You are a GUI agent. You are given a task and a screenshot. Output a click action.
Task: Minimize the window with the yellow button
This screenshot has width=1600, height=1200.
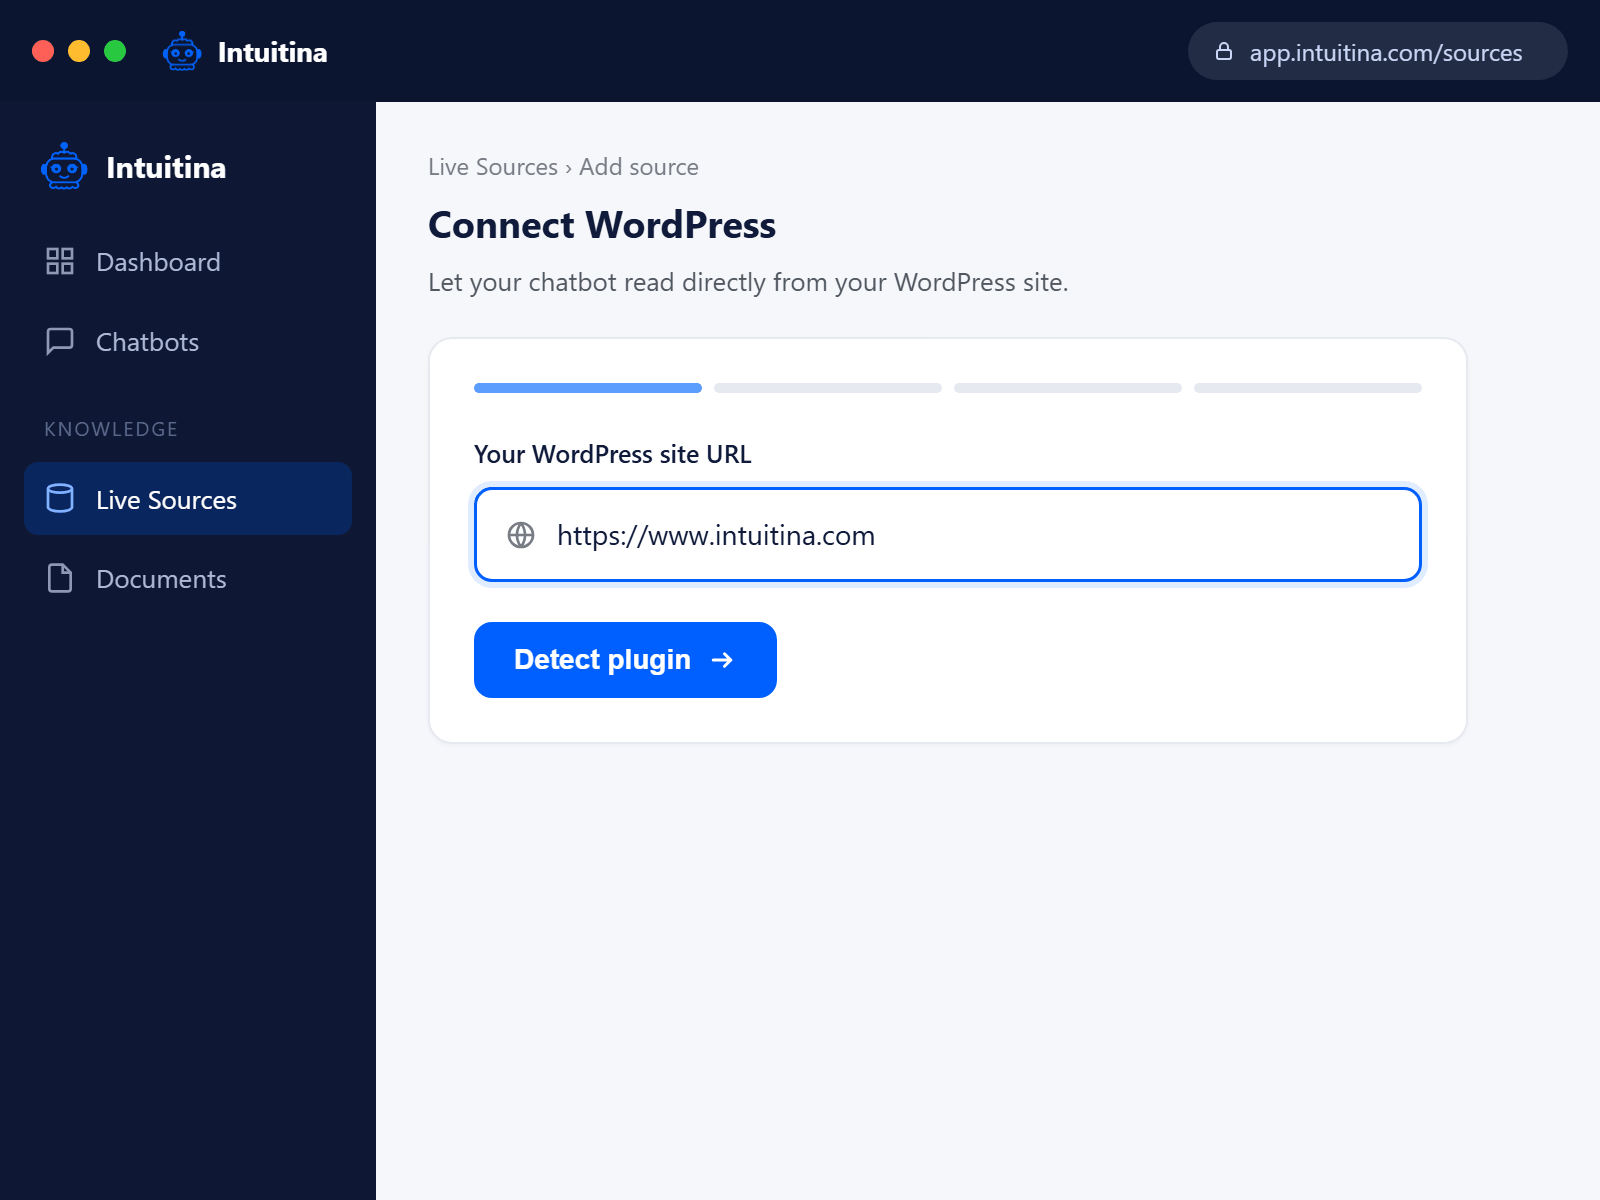tap(79, 51)
